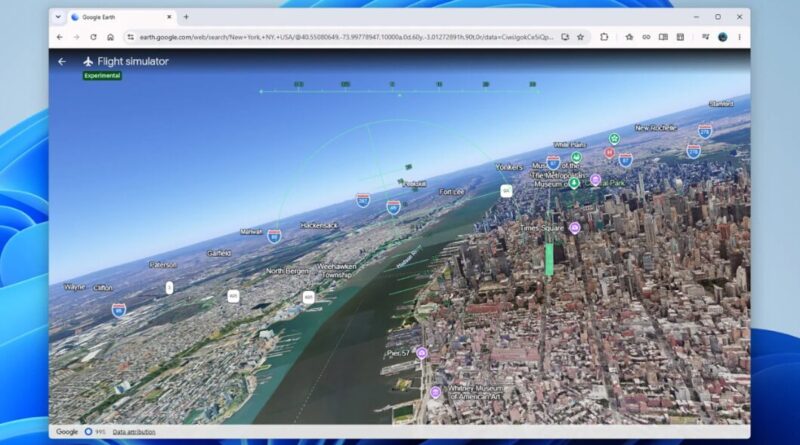This screenshot has height=445, width=800.
Task: Open the grid-style toolbar extension icon
Action: [680, 37]
